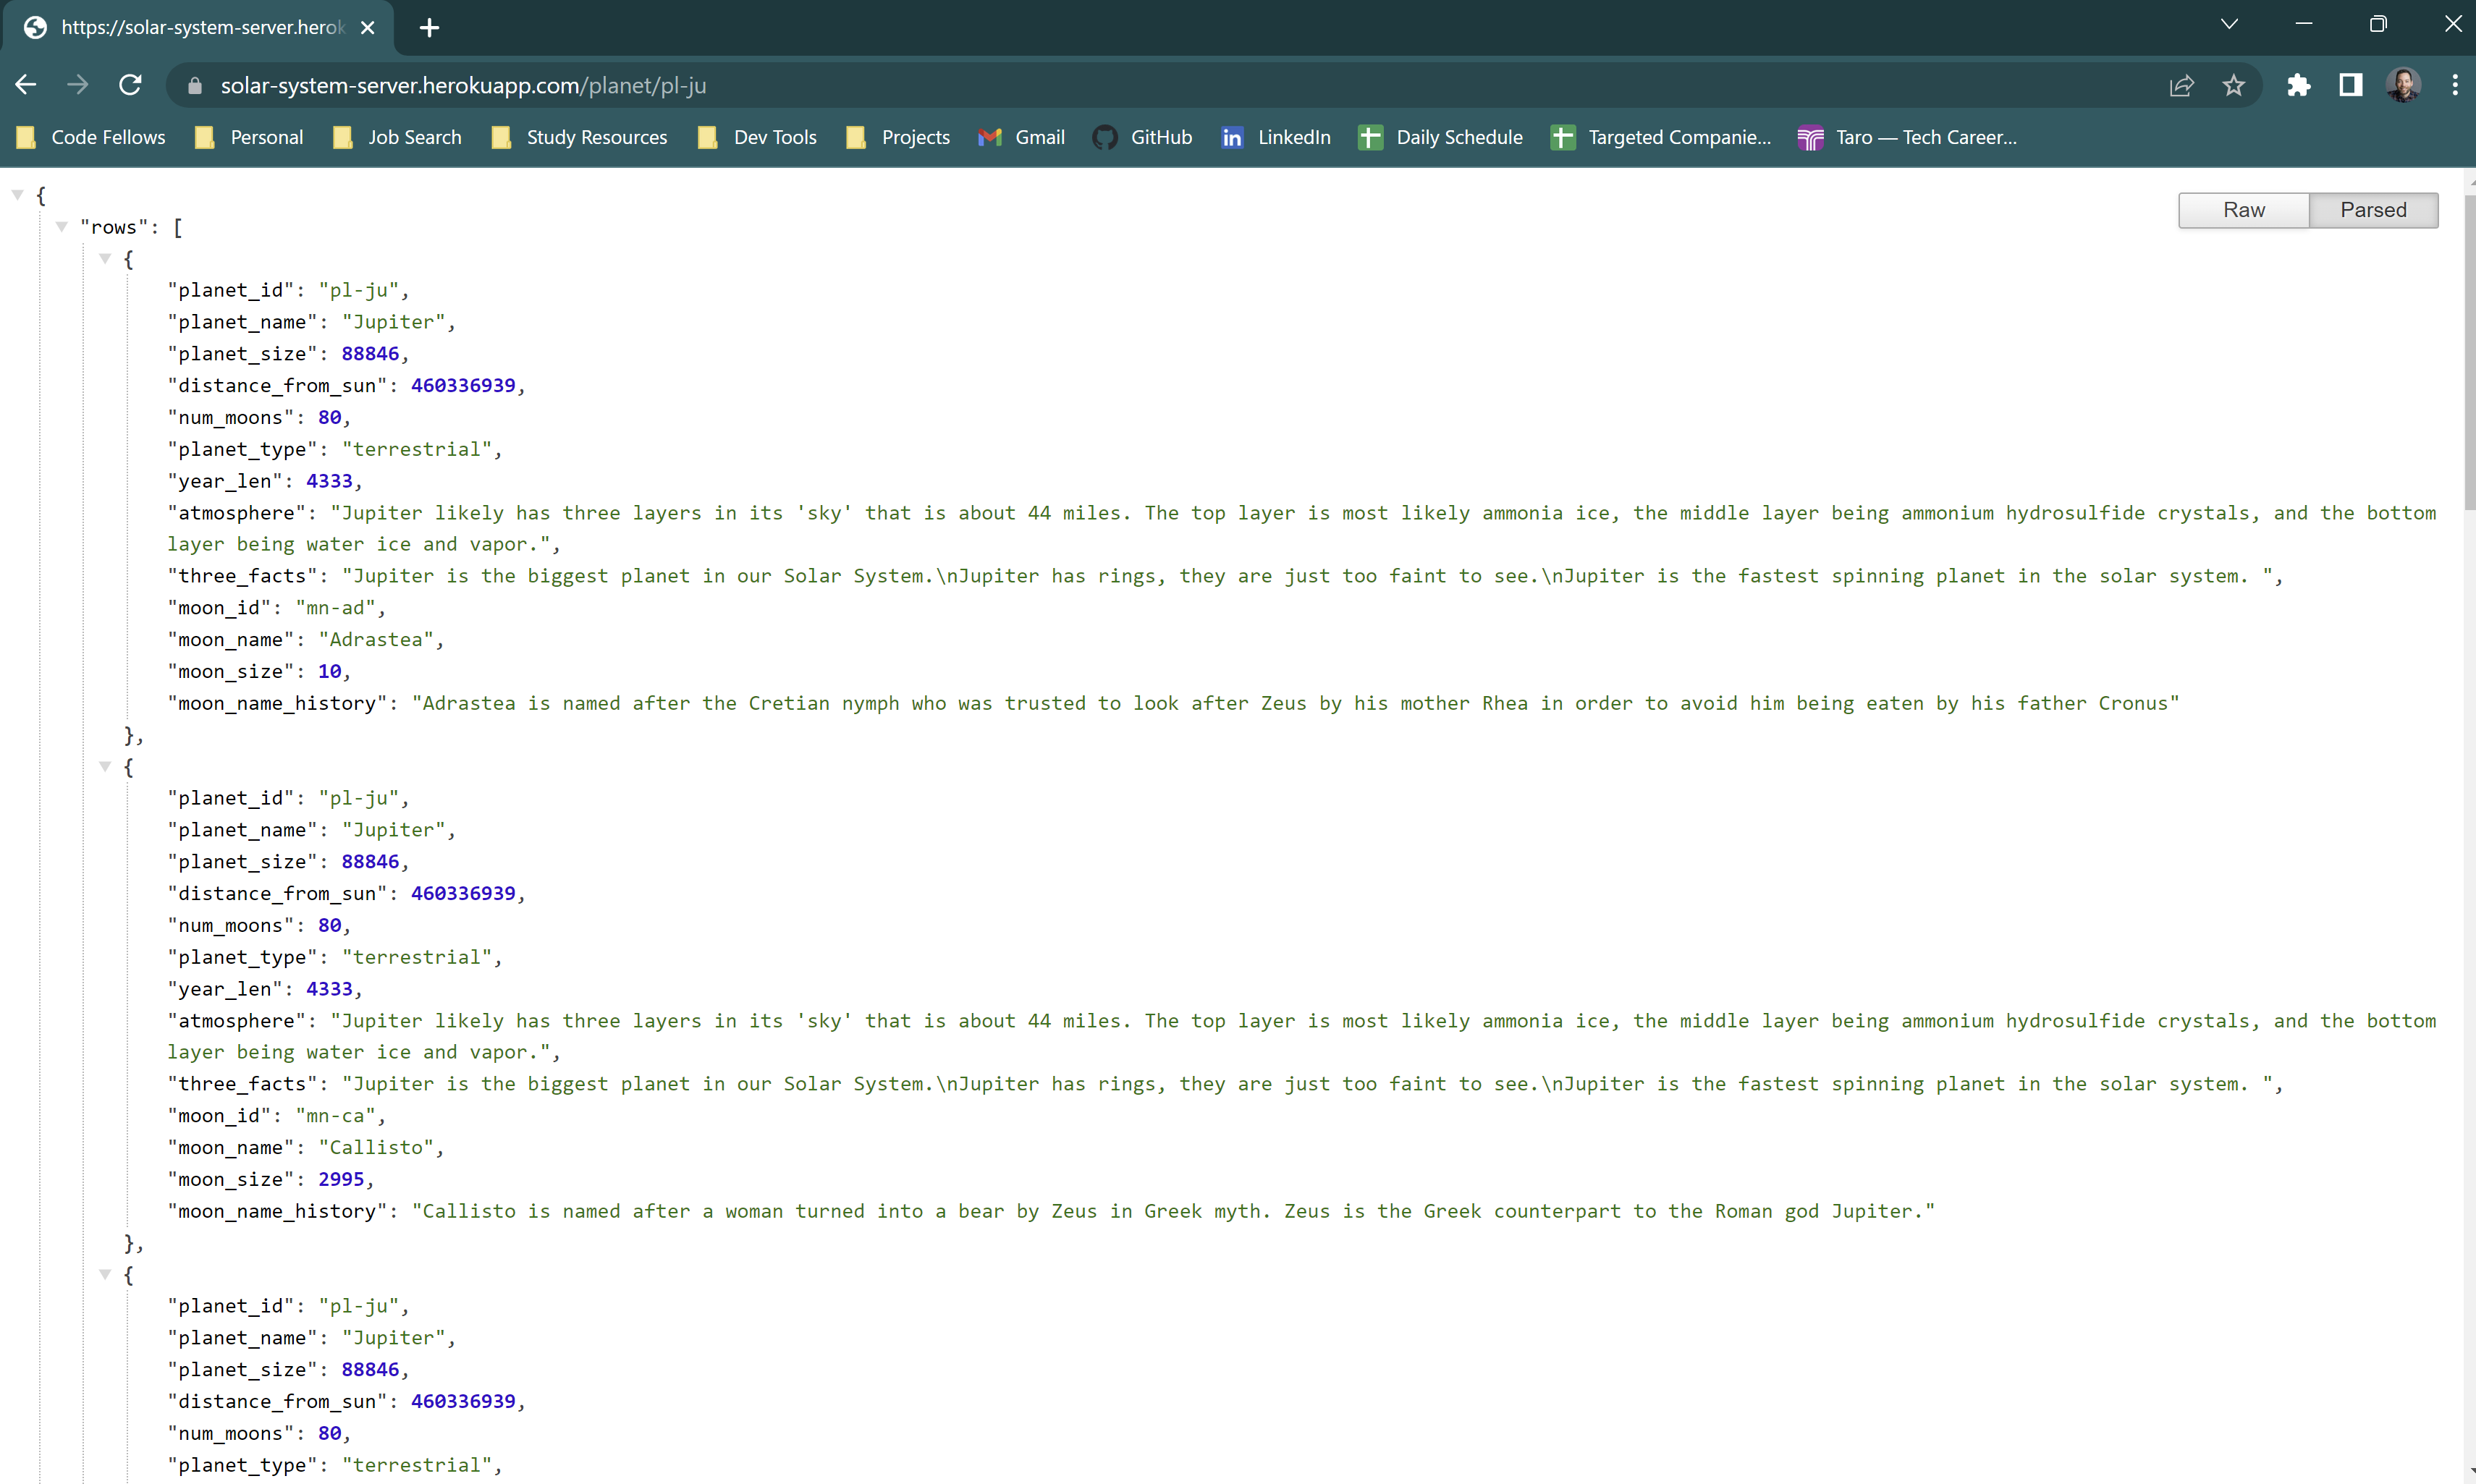2476x1484 pixels.
Task: Toggle the browser side panel icon
Action: pos(2350,86)
